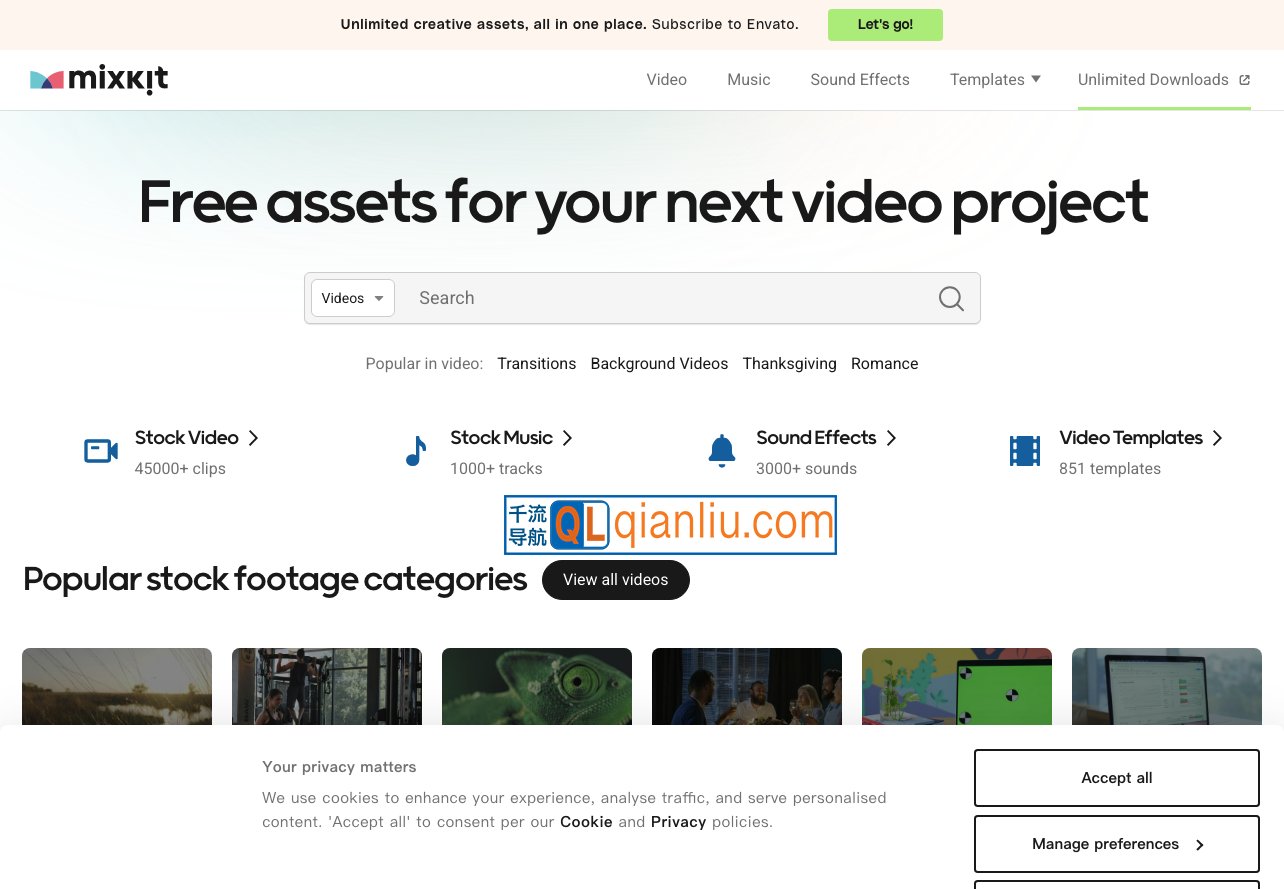This screenshot has width=1284, height=889.
Task: Open Stock Video section via its heading
Action: 187,438
